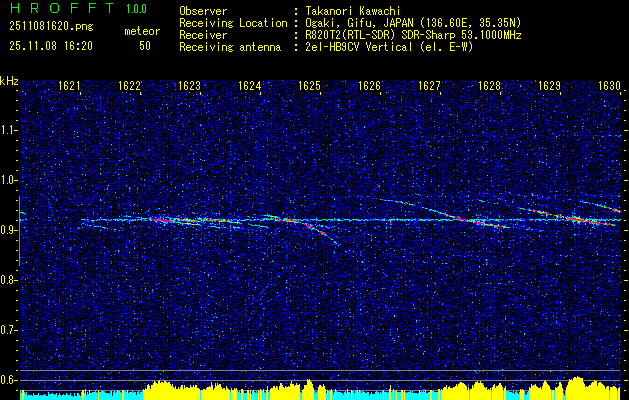Click the 0.7 frequency axis label
Image resolution: width=629 pixels, height=400 pixels.
pyautogui.click(x=9, y=329)
